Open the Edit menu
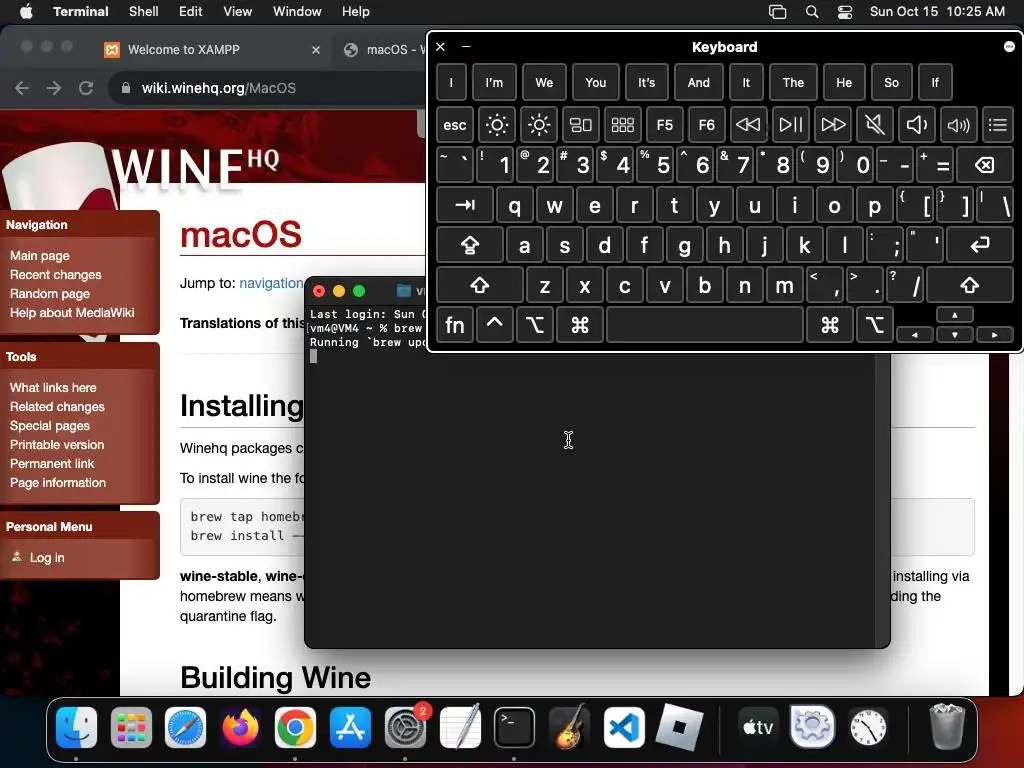The height and width of the screenshot is (768, 1024). (x=190, y=11)
